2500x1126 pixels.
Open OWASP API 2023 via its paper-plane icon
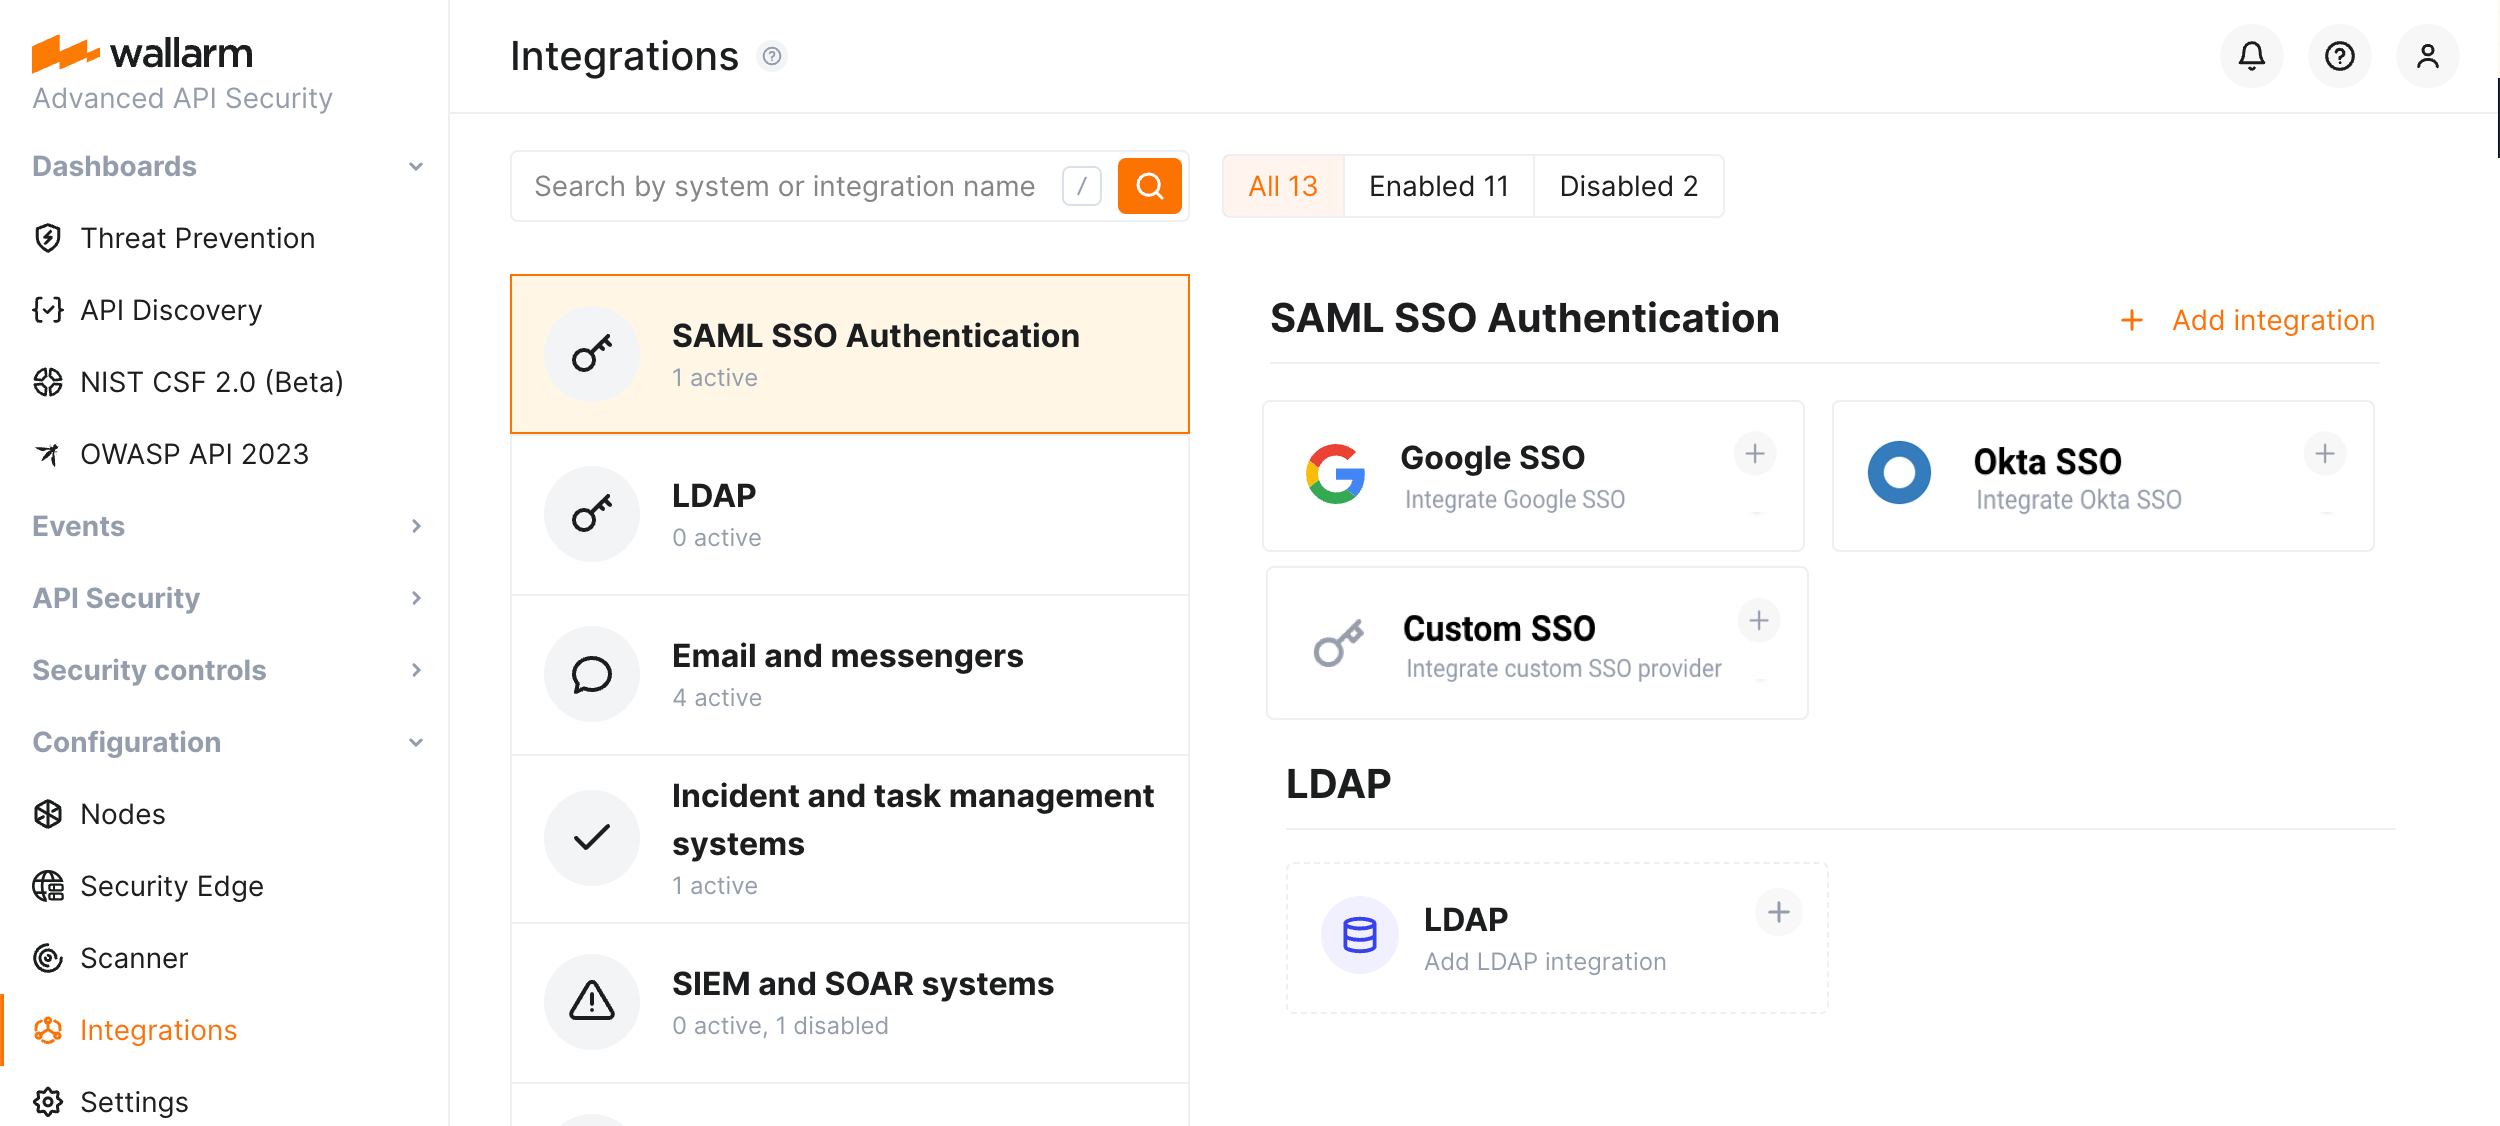pyautogui.click(x=48, y=453)
